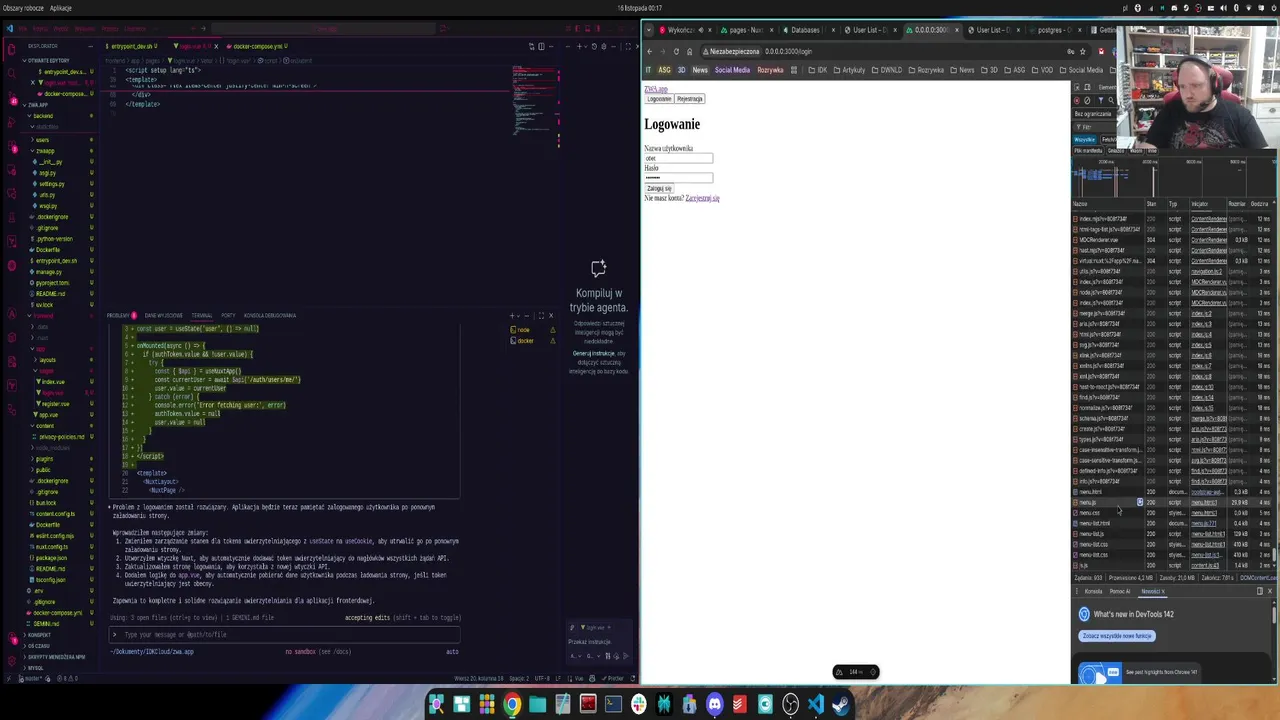Toggle DevTools device toolbar
The height and width of the screenshot is (720, 1280).
click(x=1087, y=87)
